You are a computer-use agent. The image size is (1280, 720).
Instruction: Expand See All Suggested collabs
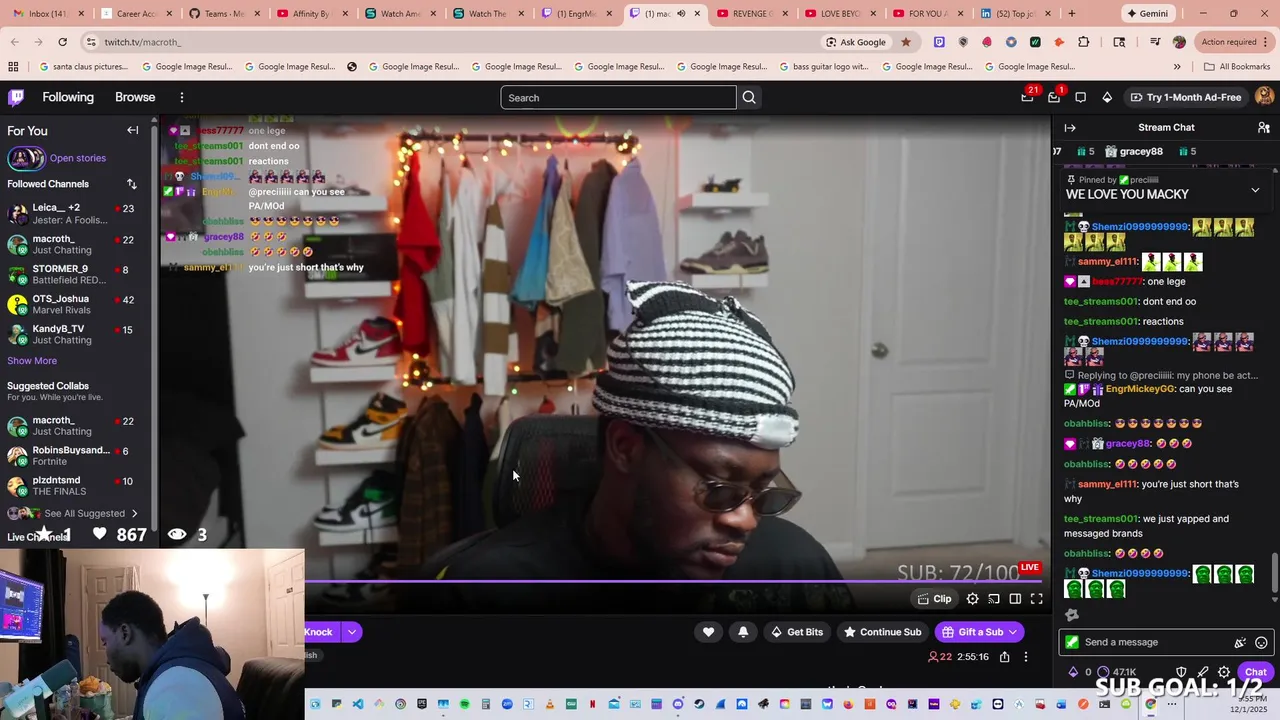[x=90, y=513]
